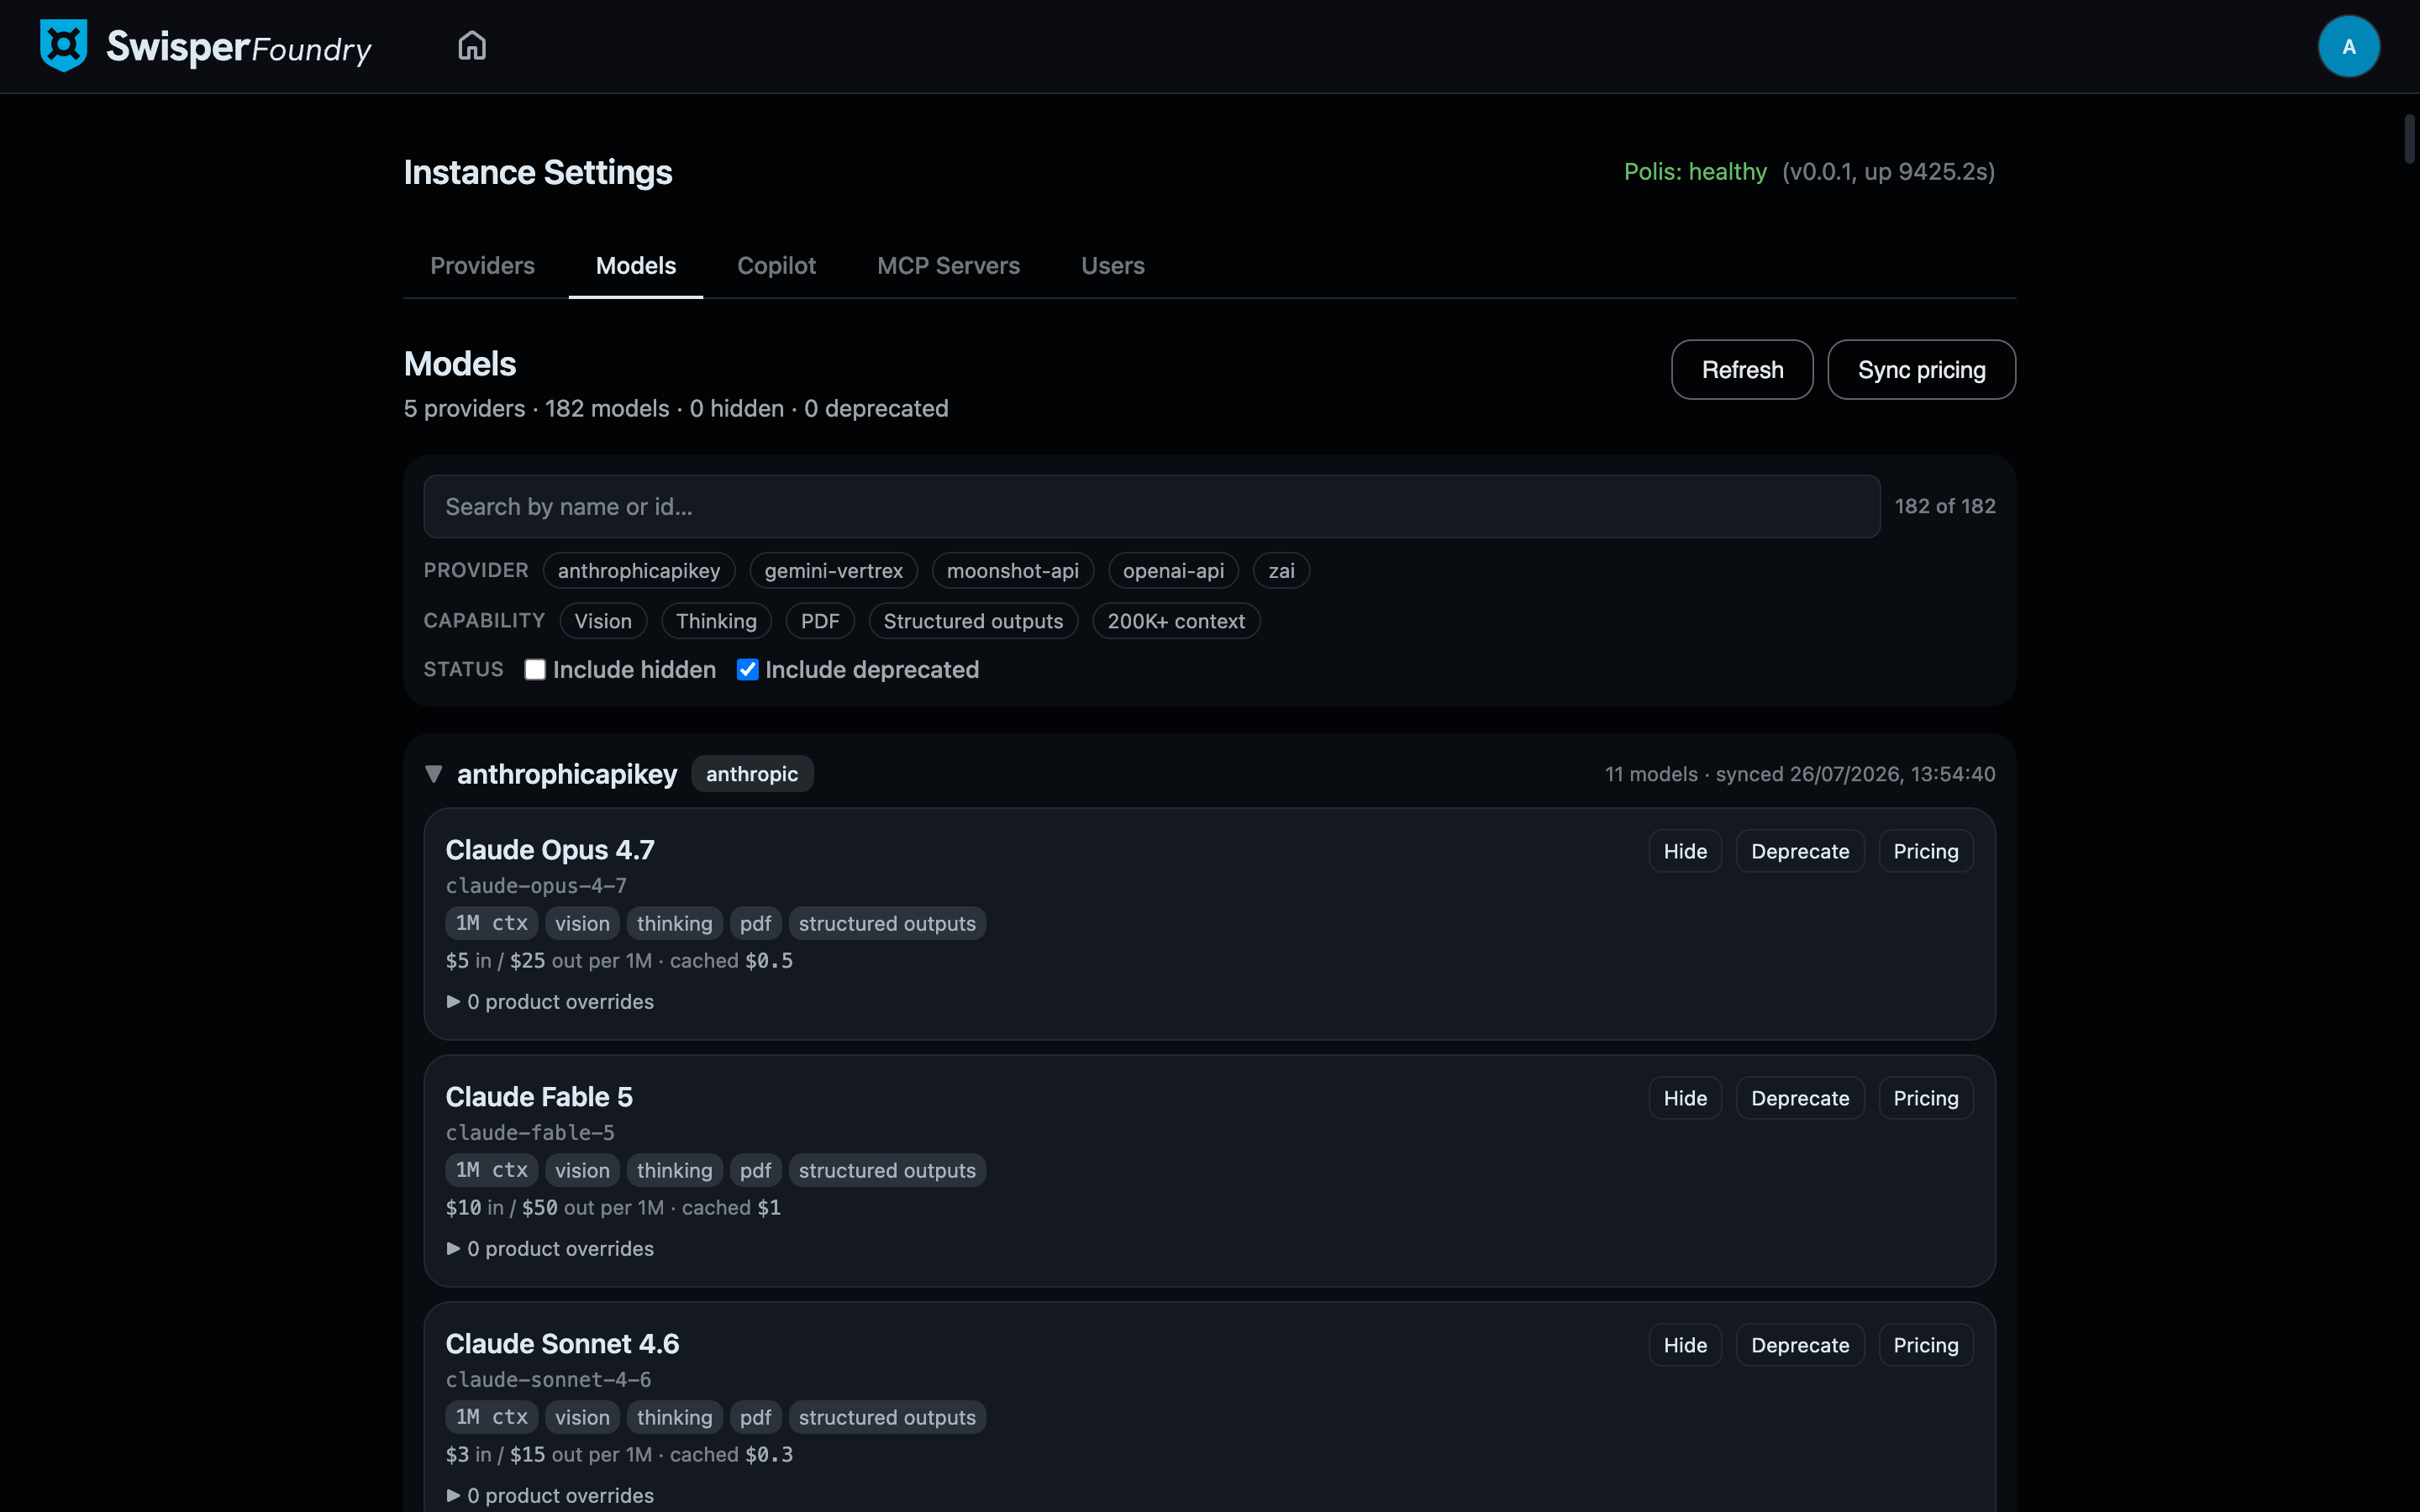Click the page vertical scrollbar thumb
Viewport: 2420px width, 1512px height.
tap(2409, 139)
